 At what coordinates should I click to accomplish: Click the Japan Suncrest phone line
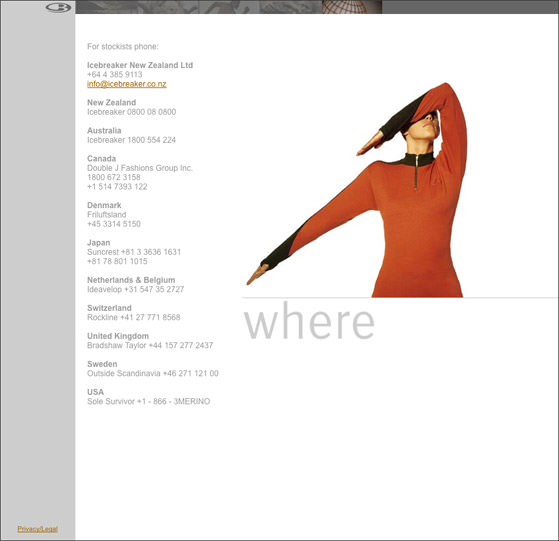click(134, 252)
